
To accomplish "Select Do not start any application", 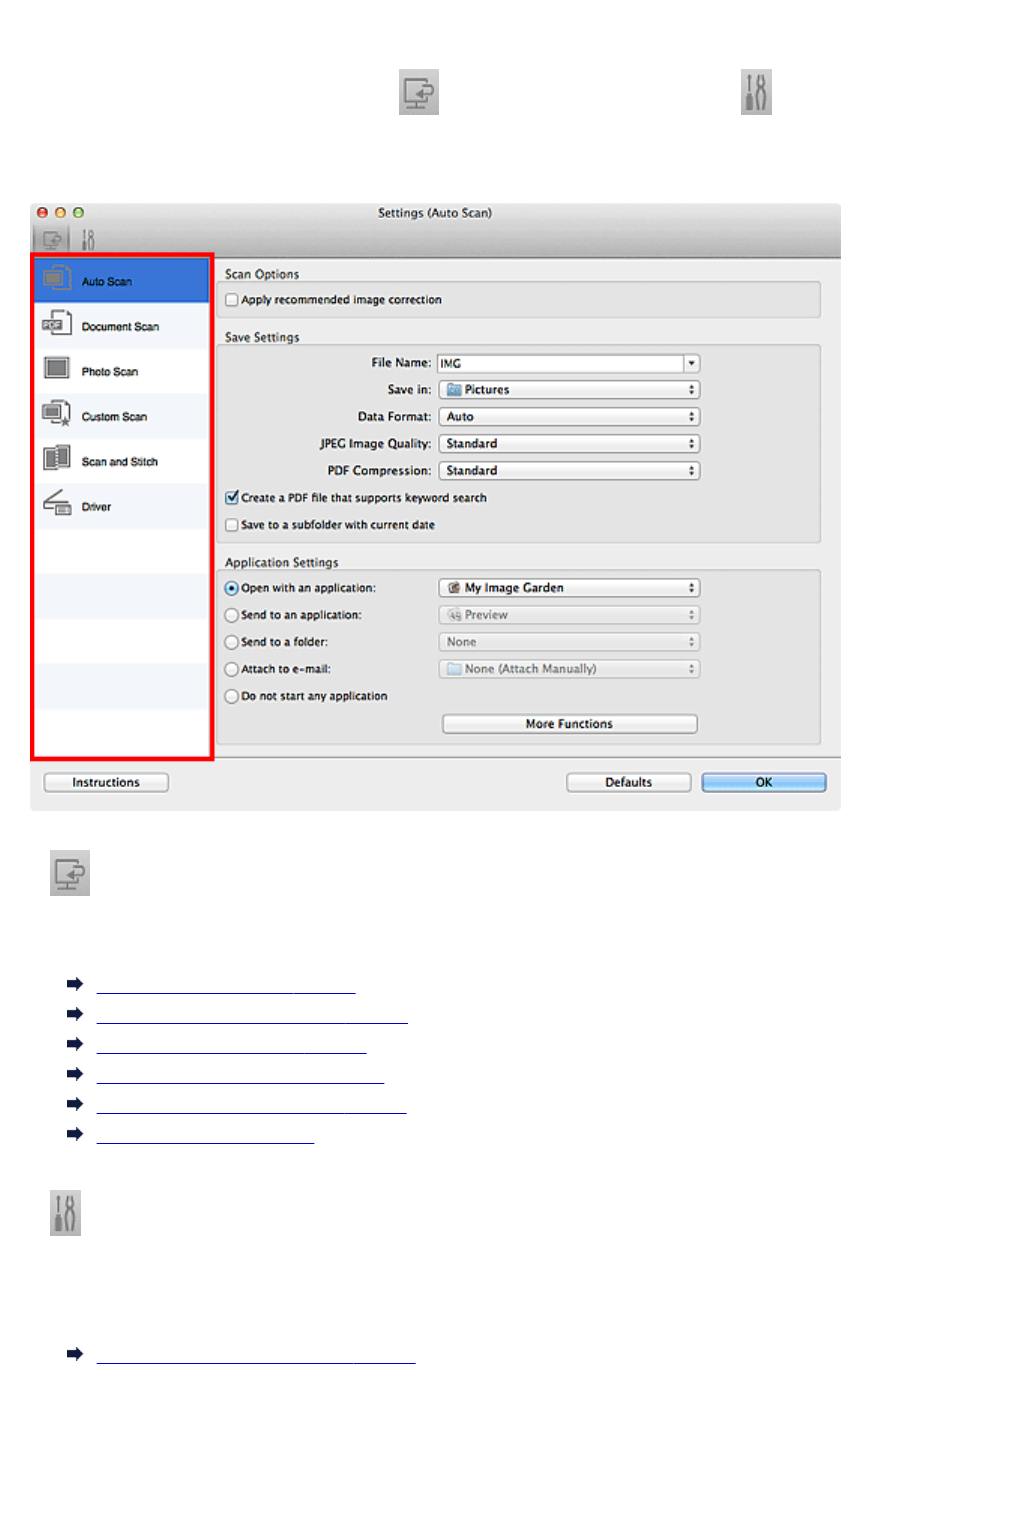I will click(x=232, y=697).
